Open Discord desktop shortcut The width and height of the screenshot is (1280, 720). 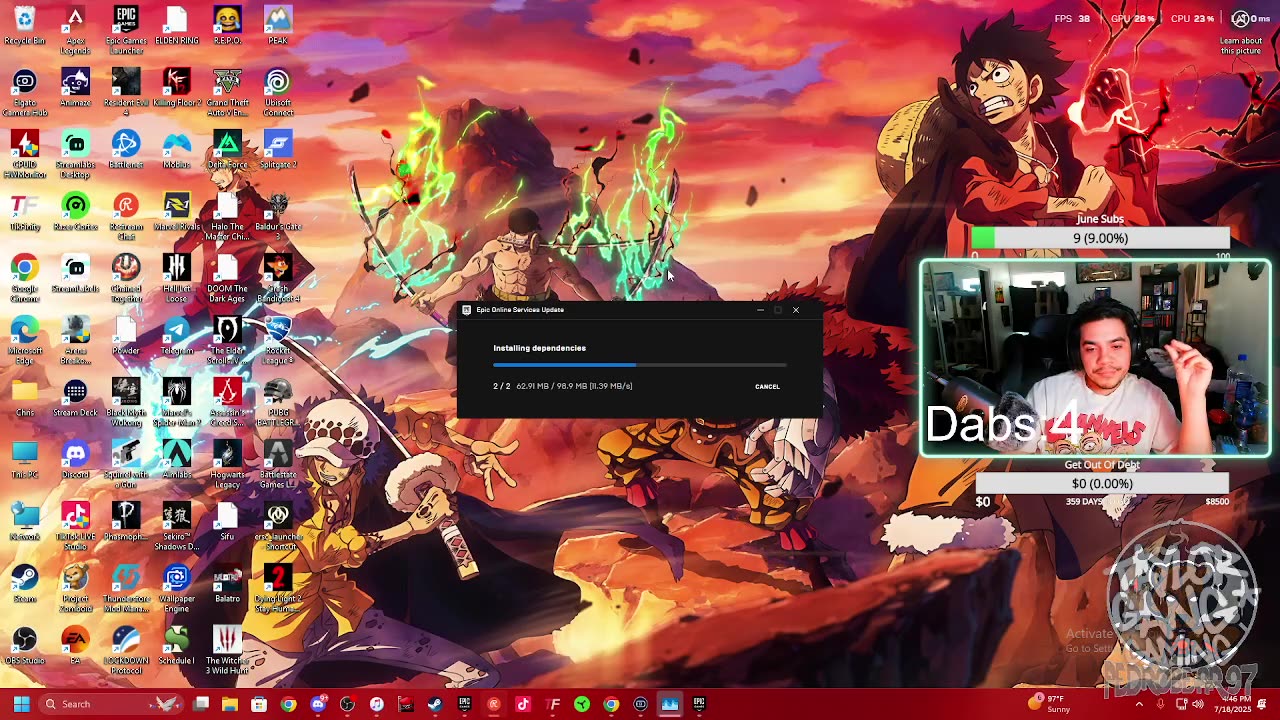click(x=75, y=461)
